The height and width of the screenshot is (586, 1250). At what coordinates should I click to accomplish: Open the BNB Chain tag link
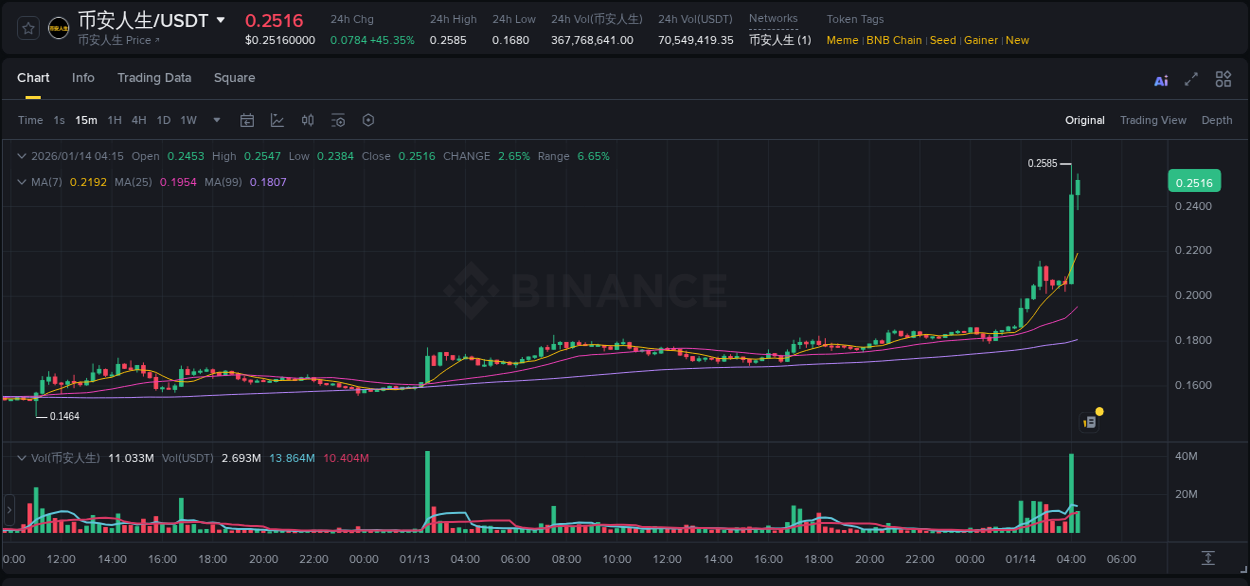pyautogui.click(x=894, y=40)
